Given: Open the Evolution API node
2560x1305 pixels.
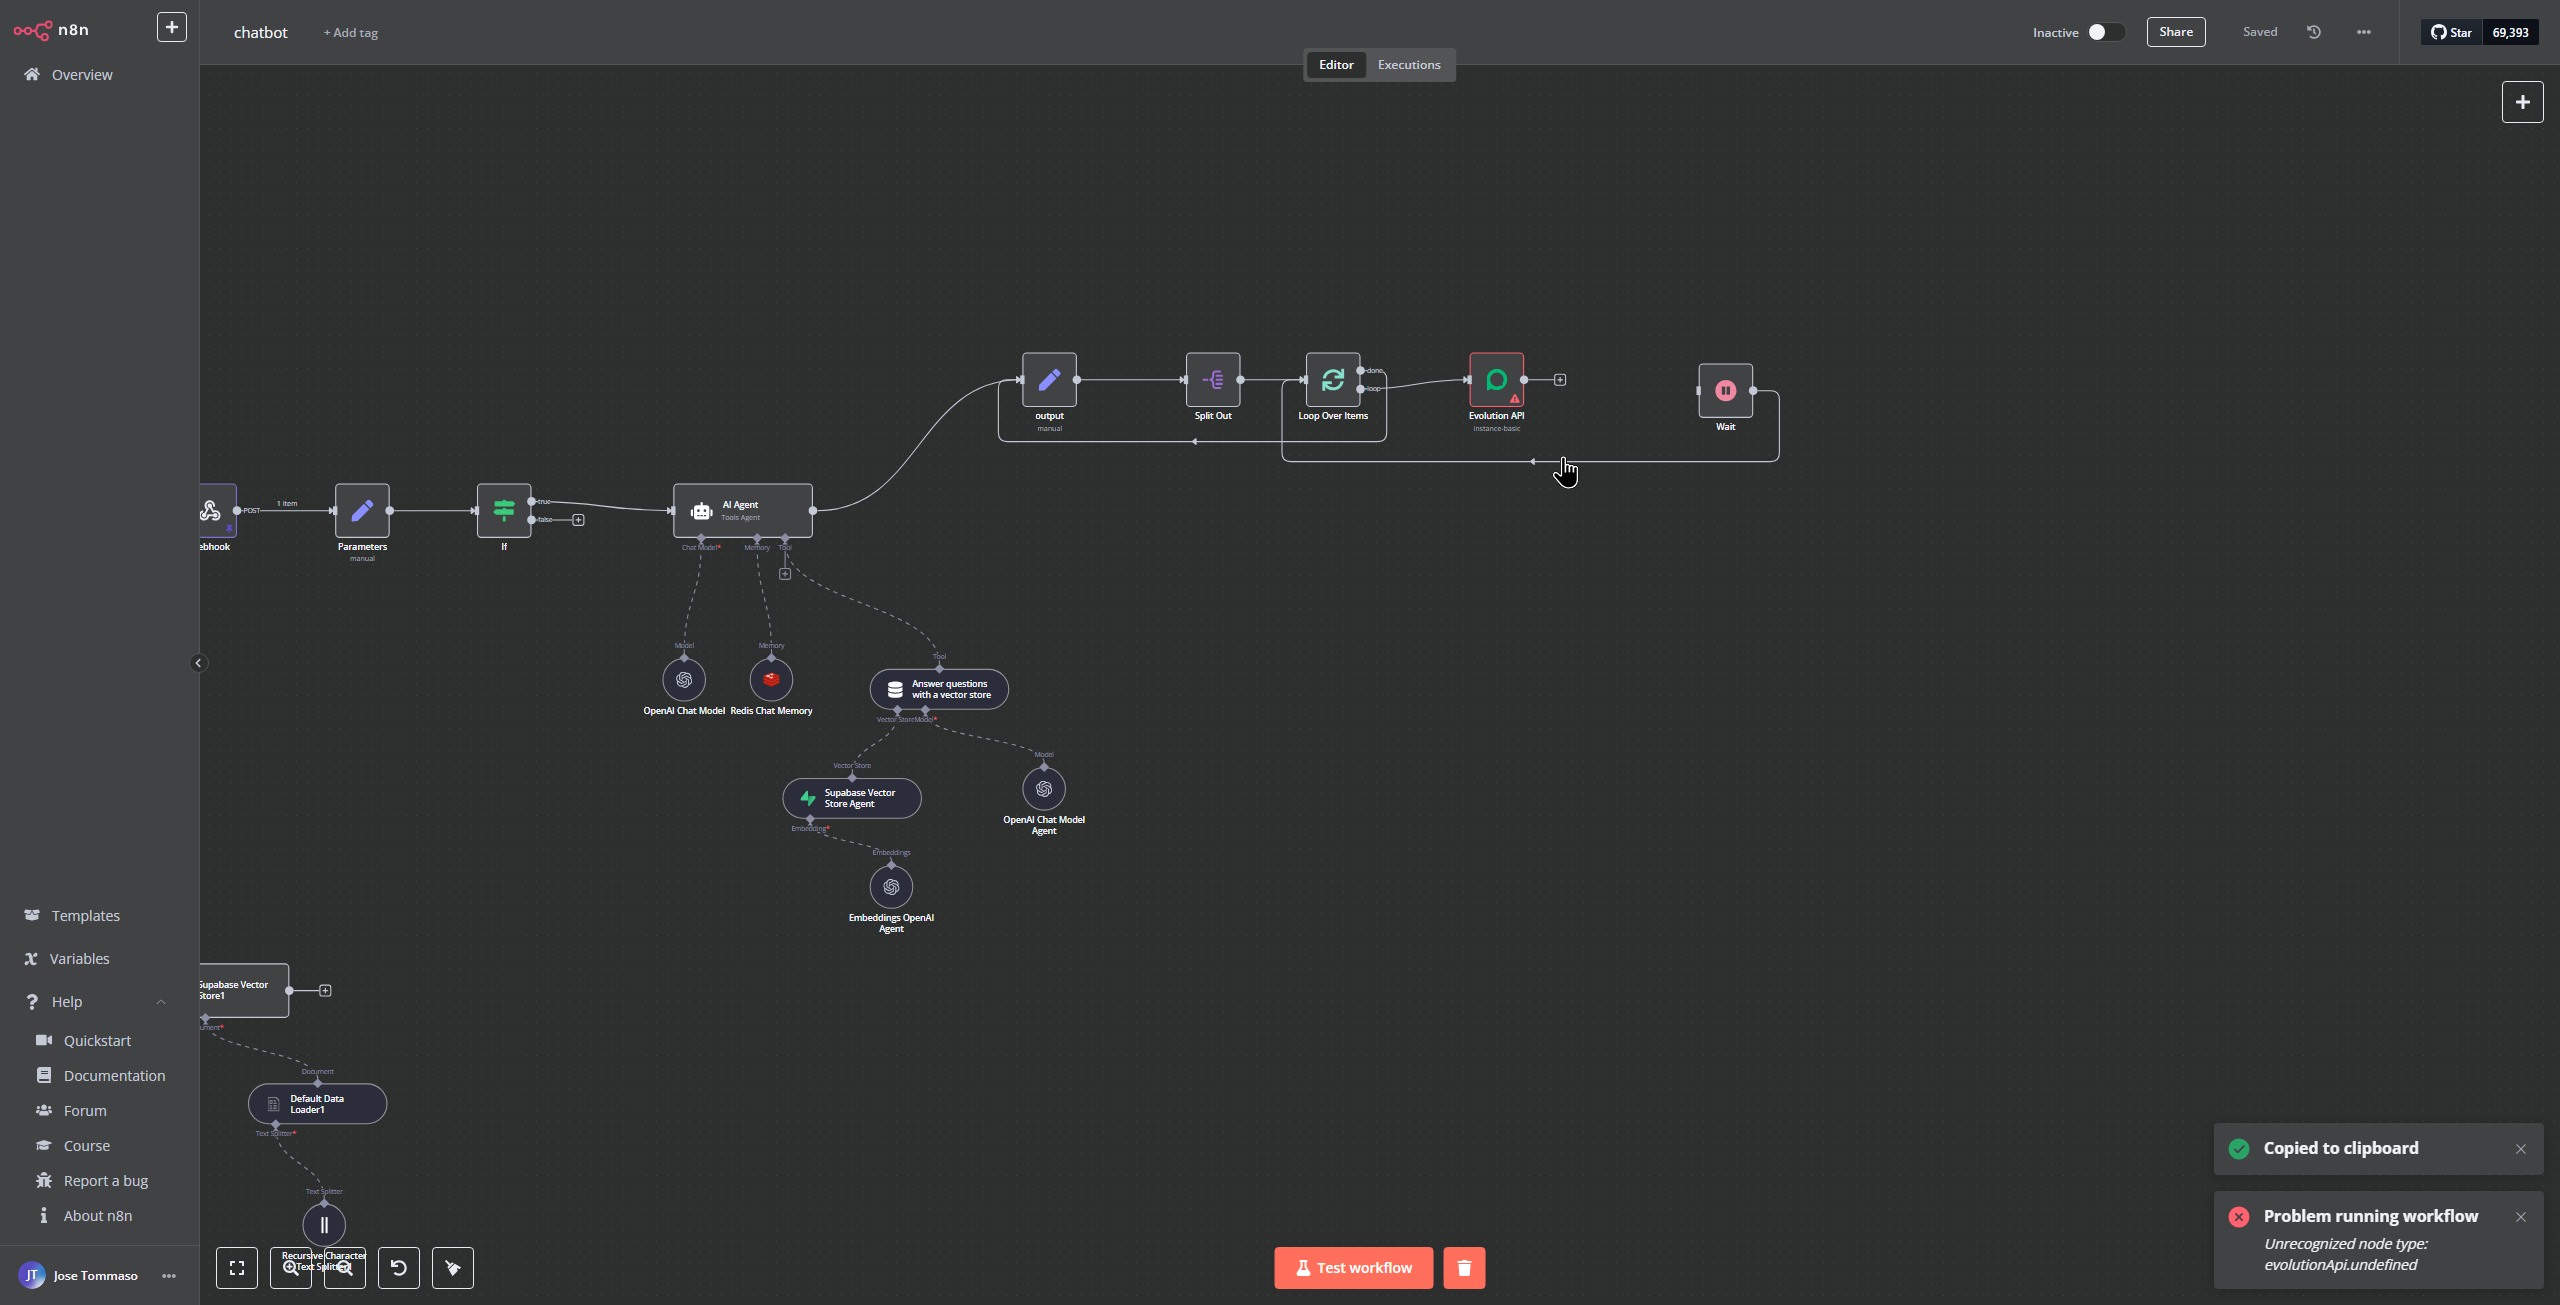Looking at the screenshot, I should [1496, 380].
